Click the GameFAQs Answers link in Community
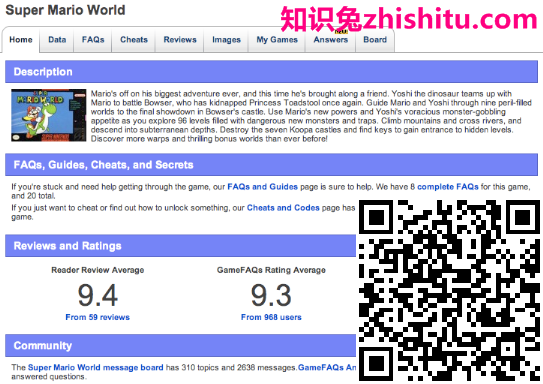This screenshot has width=543, height=384. pos(327,367)
